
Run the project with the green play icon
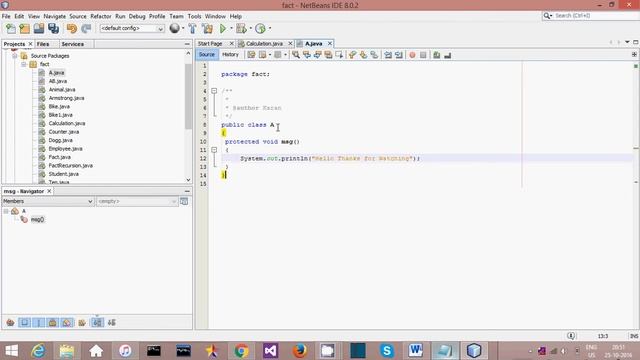point(223,28)
